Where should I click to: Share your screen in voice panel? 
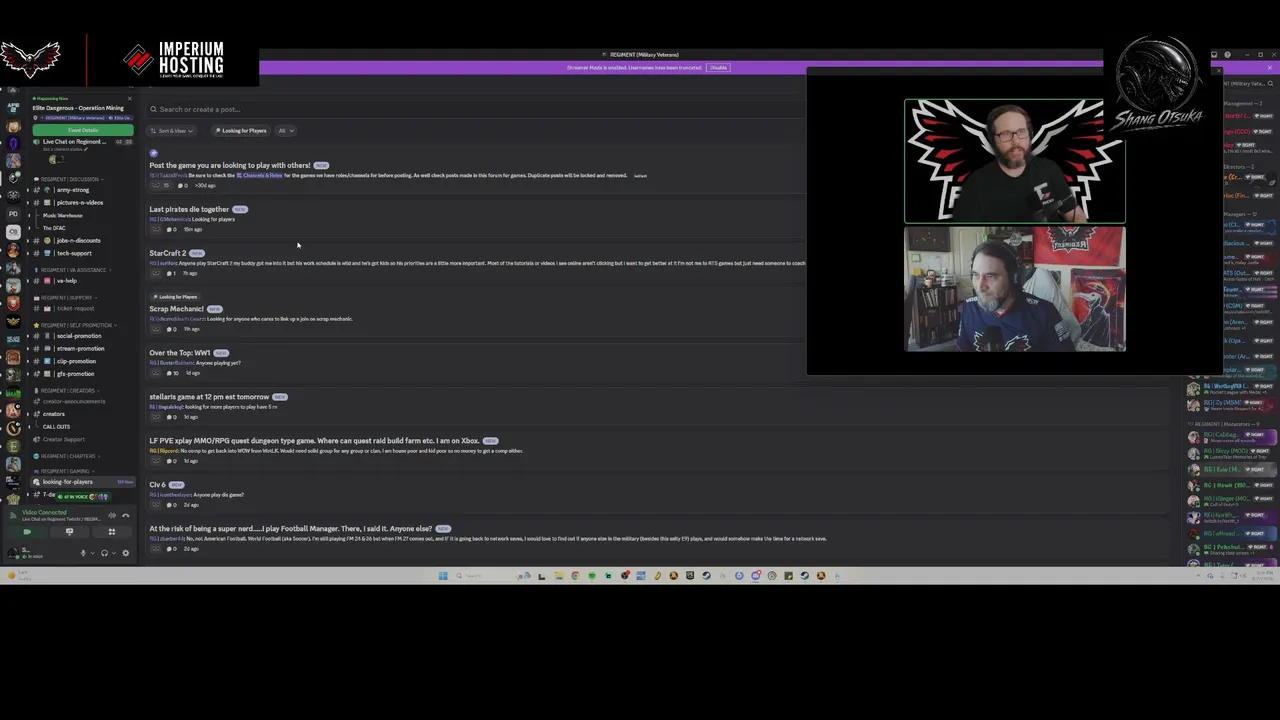[x=69, y=532]
